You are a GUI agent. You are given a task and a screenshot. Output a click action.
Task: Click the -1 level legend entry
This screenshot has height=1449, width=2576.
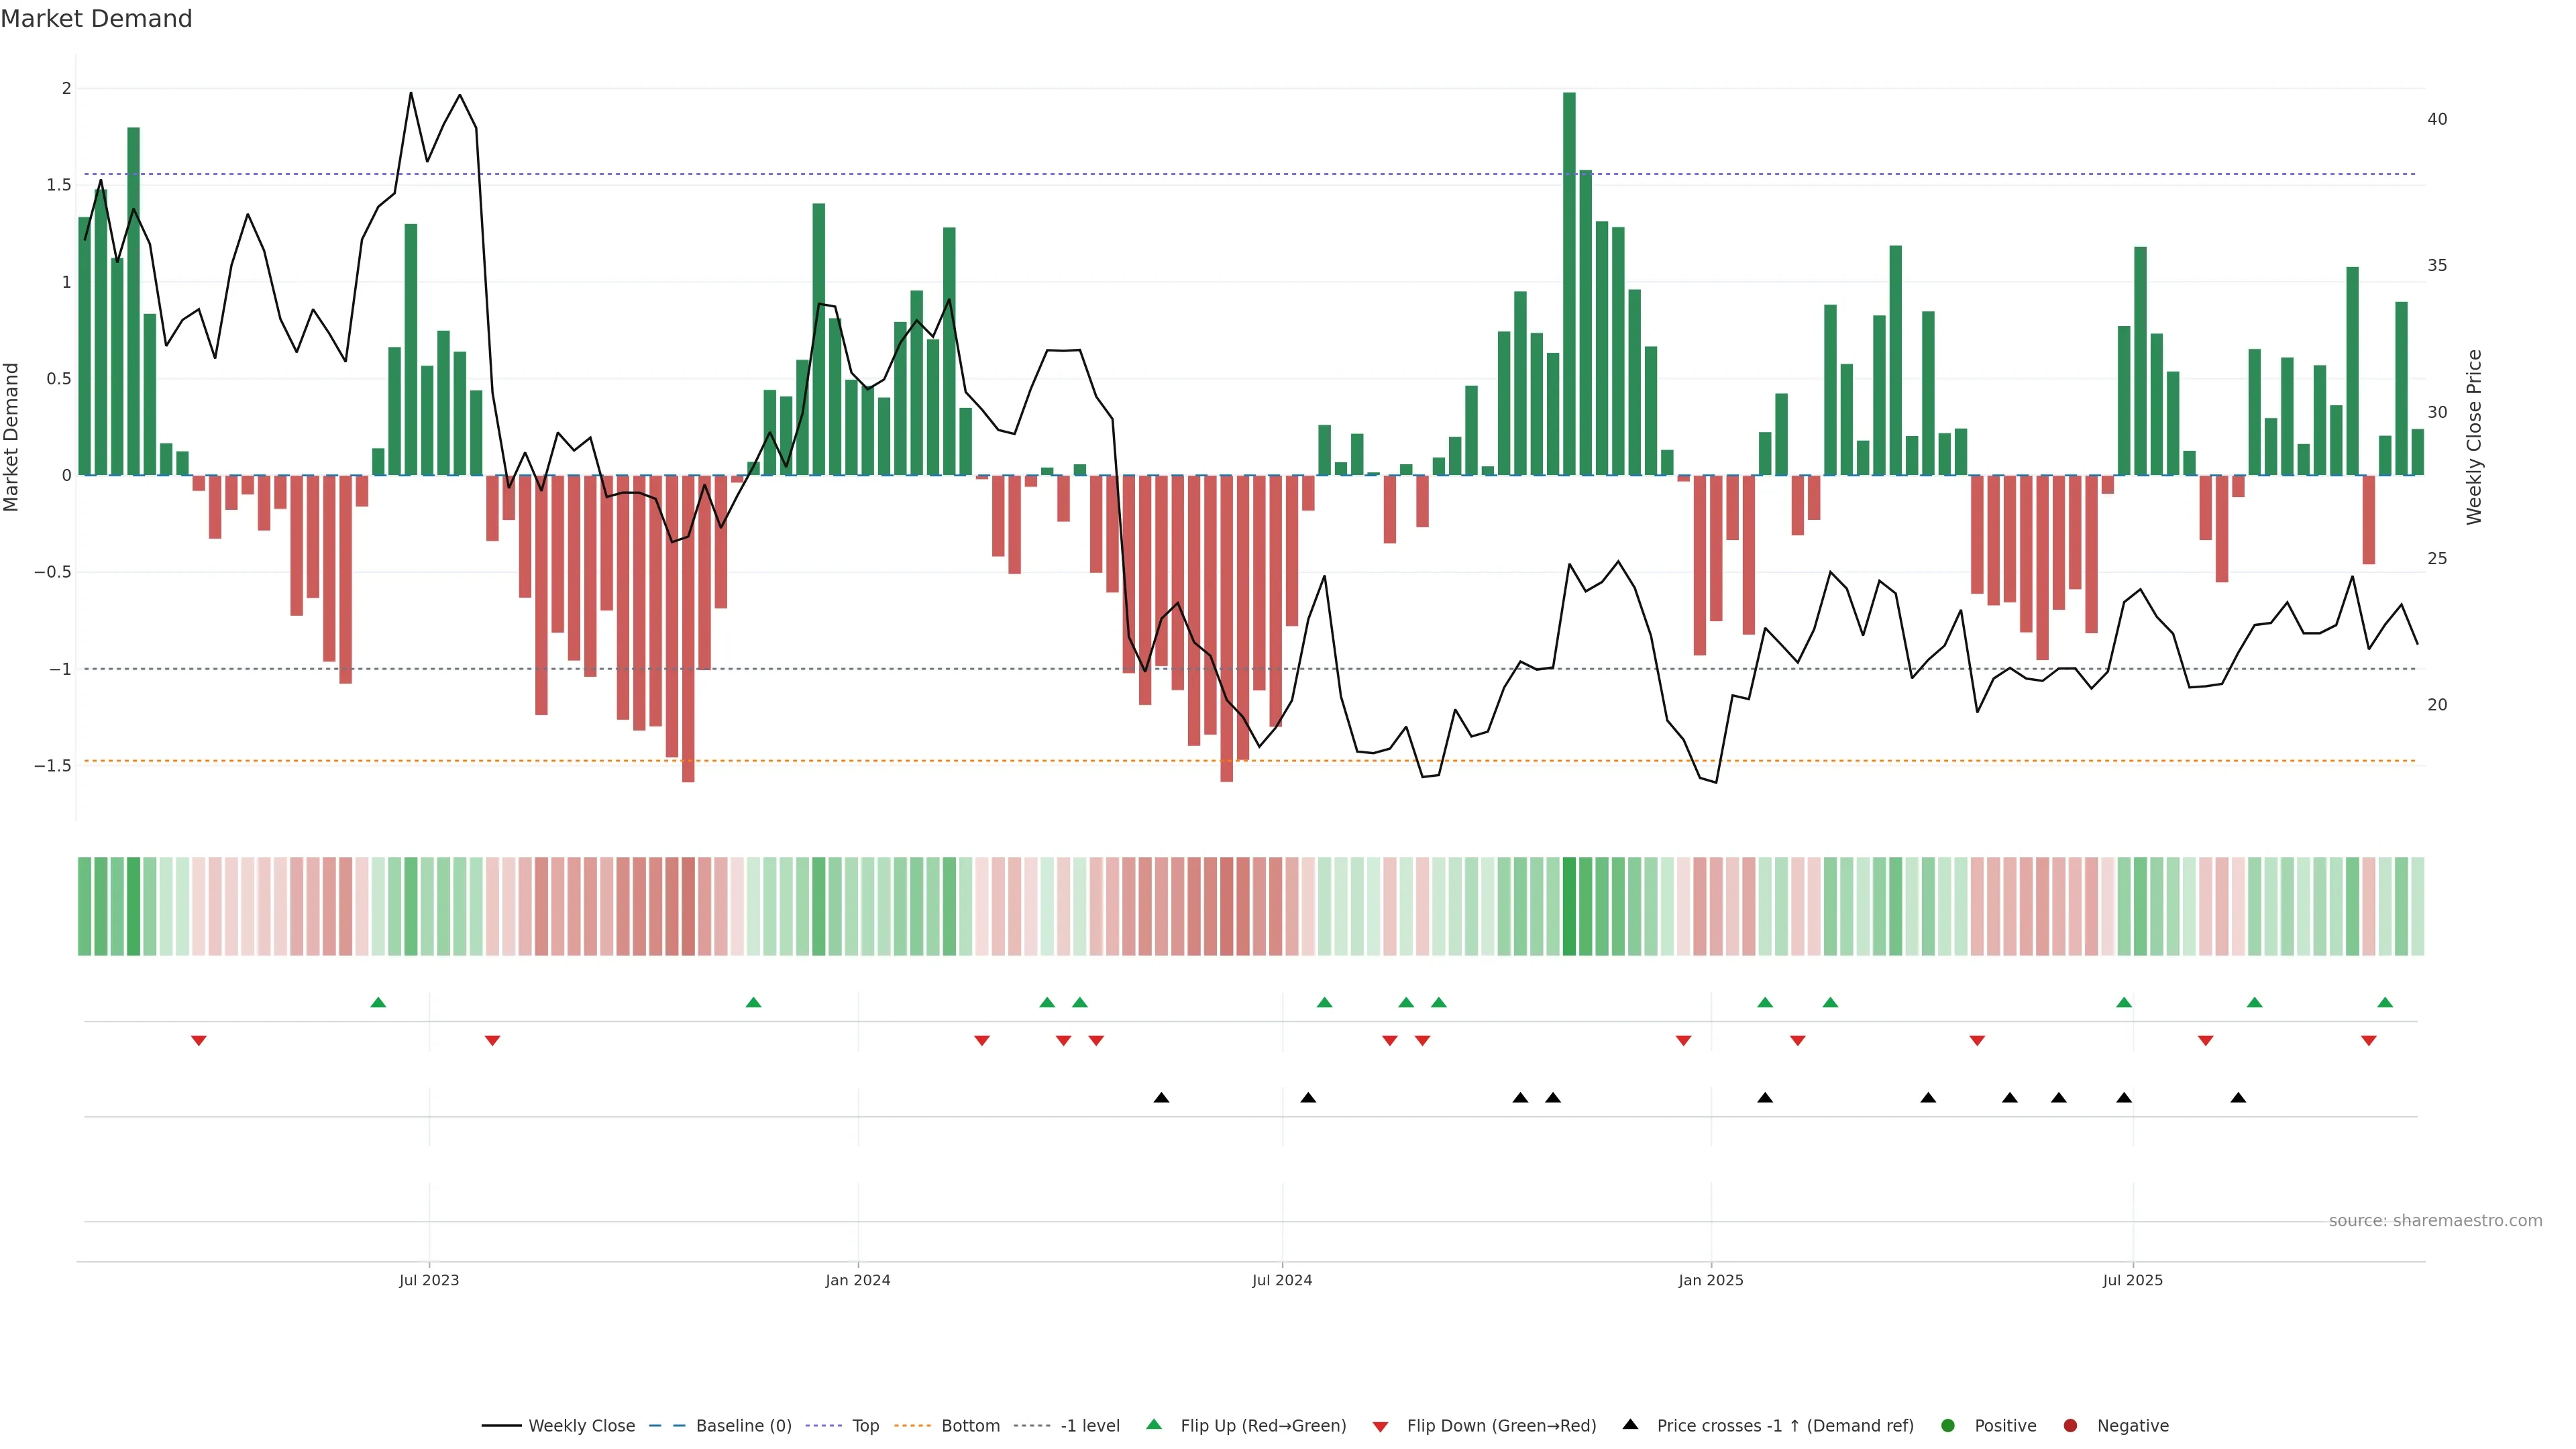click(1089, 1425)
